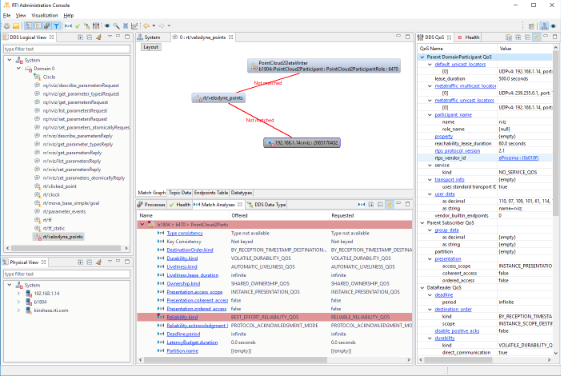Collapse the Domain 0 tree node
The width and height of the screenshot is (561, 377).
[x=19, y=68]
